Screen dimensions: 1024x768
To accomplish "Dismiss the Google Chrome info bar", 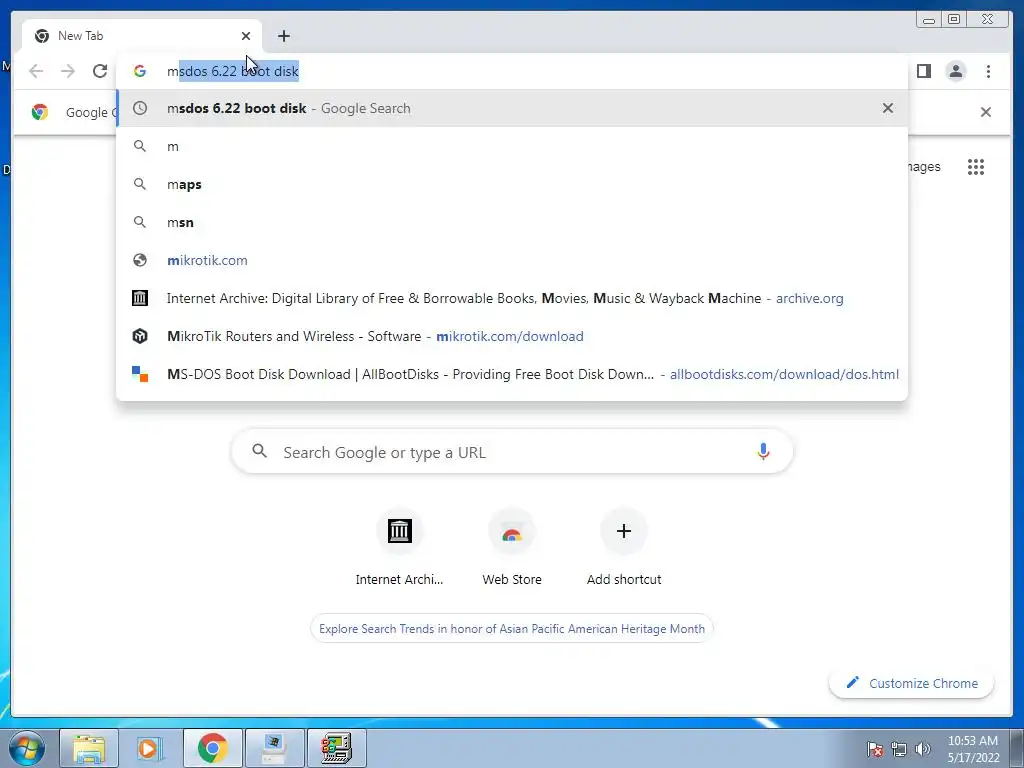I will [985, 112].
